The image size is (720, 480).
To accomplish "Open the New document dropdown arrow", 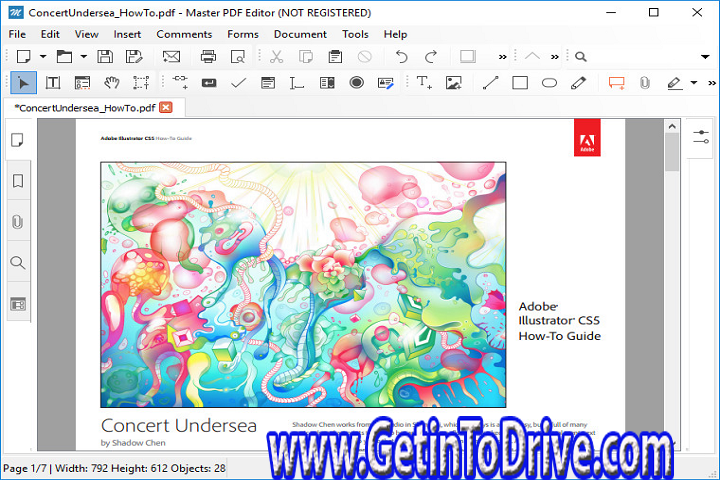I will click(43, 56).
